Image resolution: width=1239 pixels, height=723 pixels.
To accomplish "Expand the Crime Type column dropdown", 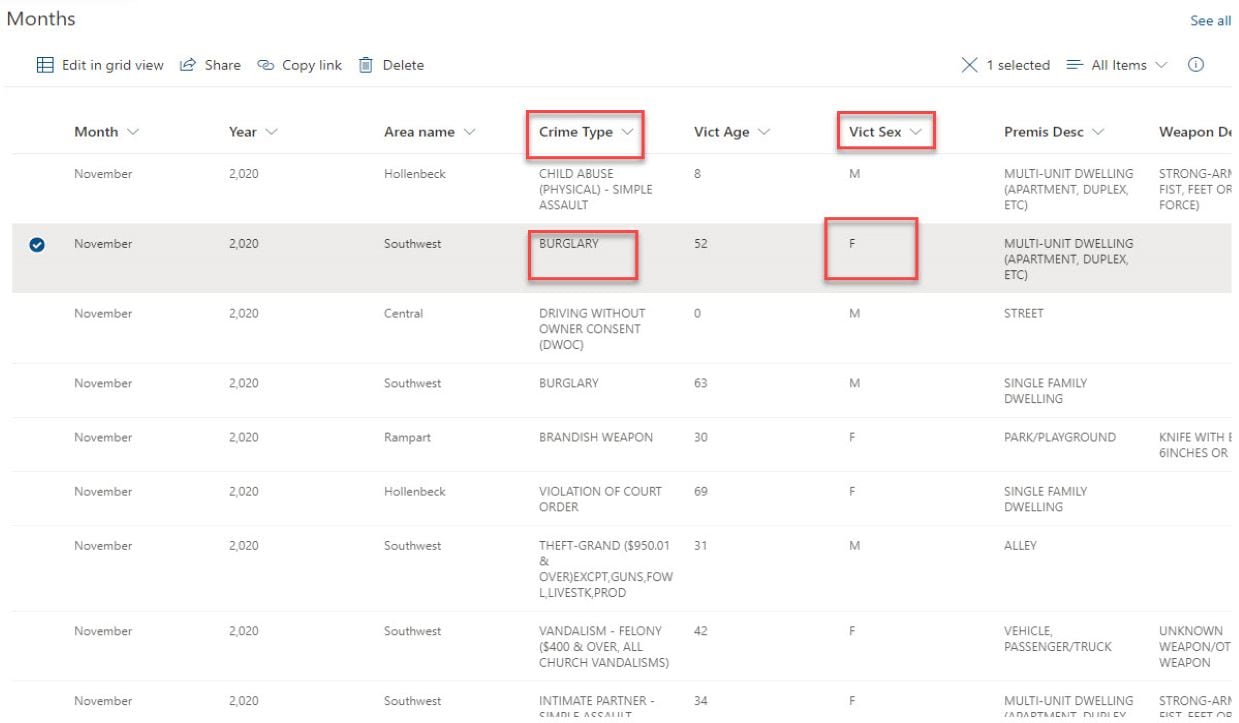I will tap(627, 132).
